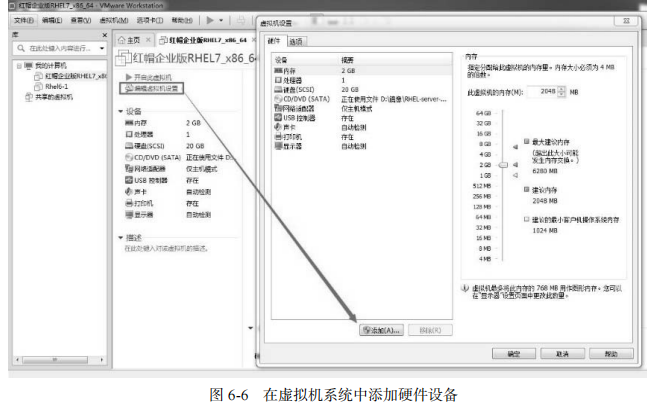The height and width of the screenshot is (406, 647).
Task: Open the 帮助(H) menu
Action: pos(182,20)
